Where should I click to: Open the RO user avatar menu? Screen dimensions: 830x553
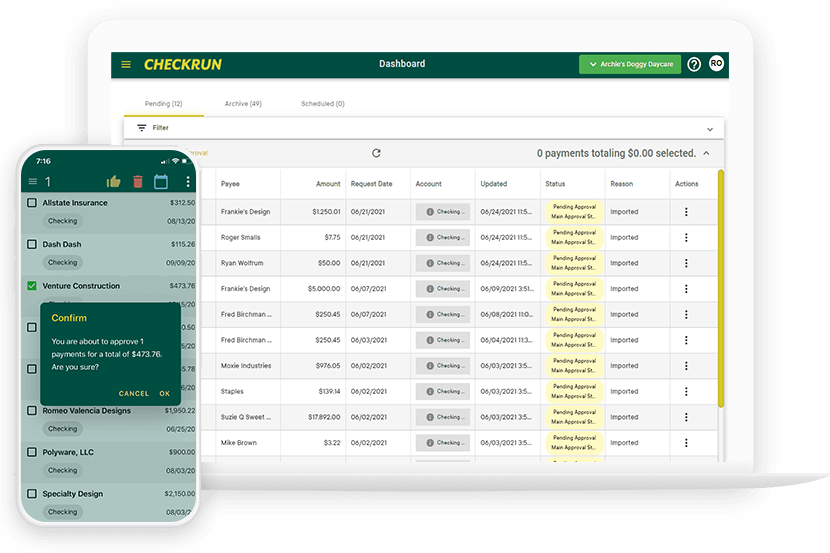[x=716, y=64]
